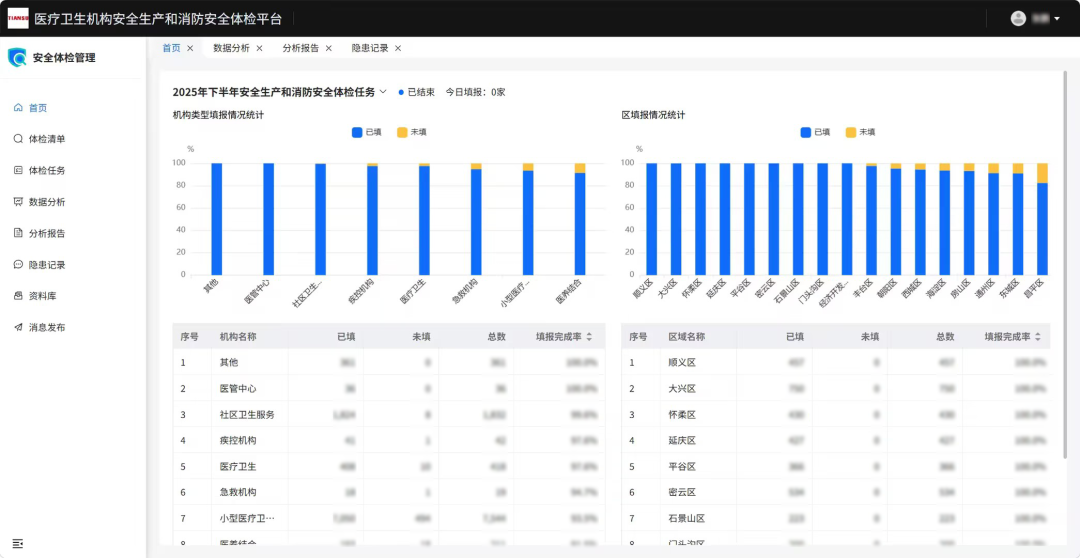Open the user account dropdown arrow
Viewport: 1080px width, 558px height.
[x=1057, y=19]
